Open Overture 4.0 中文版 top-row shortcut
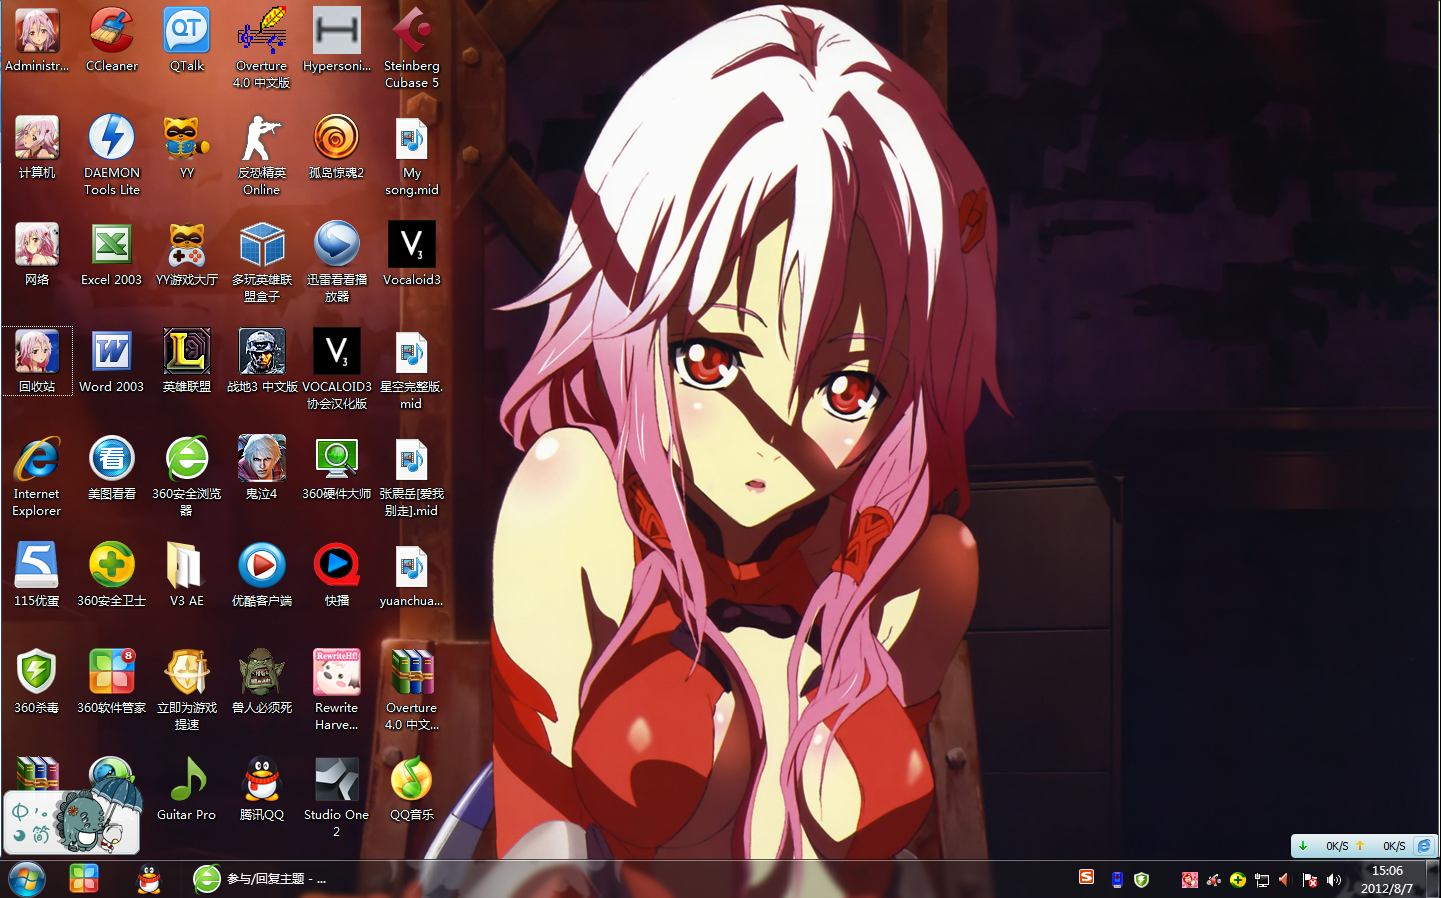Screen dimensions: 1441x898 click(x=262, y=48)
